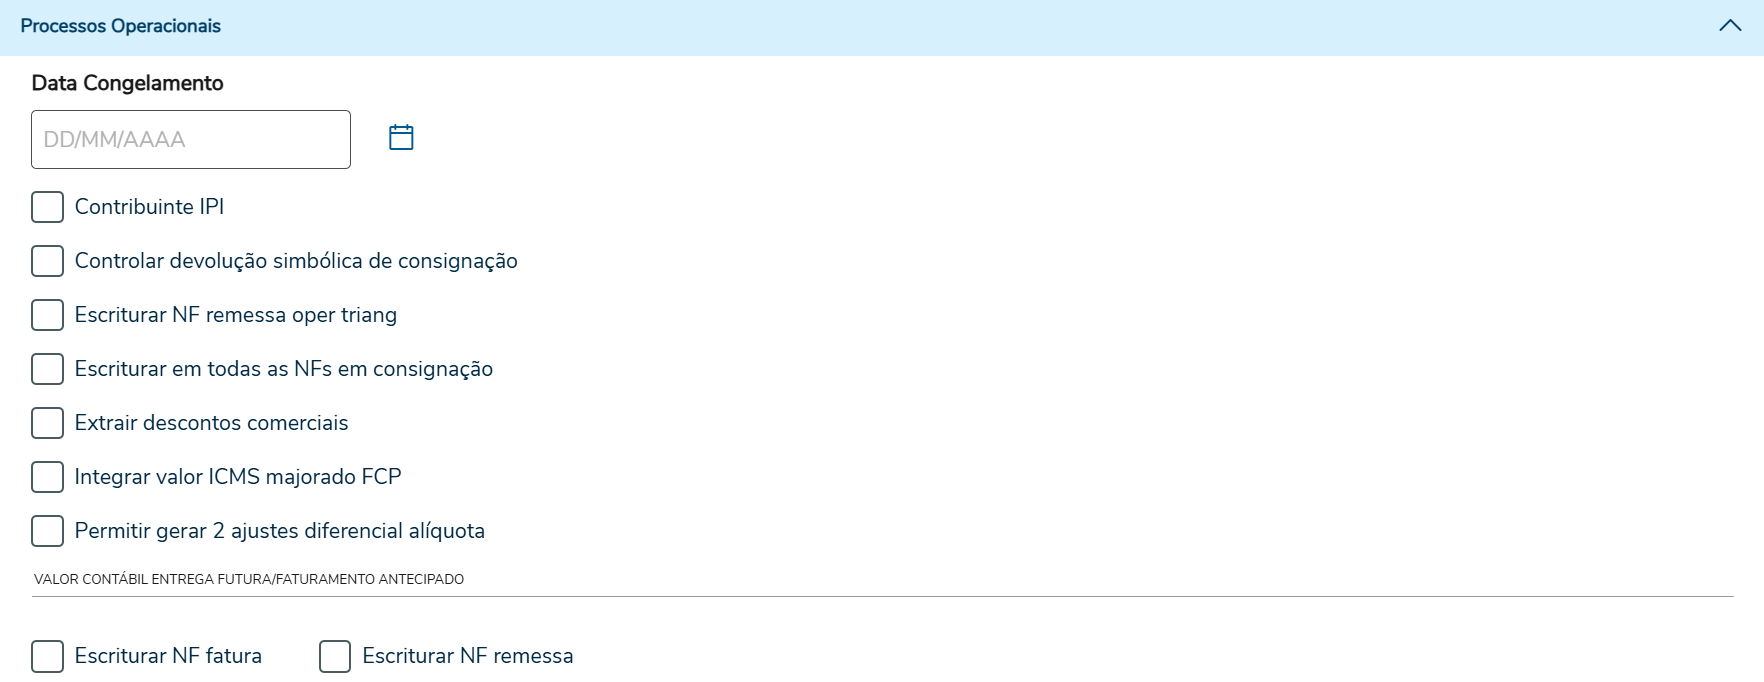
Task: Focus the Data Congelamento date field
Action: coord(191,139)
